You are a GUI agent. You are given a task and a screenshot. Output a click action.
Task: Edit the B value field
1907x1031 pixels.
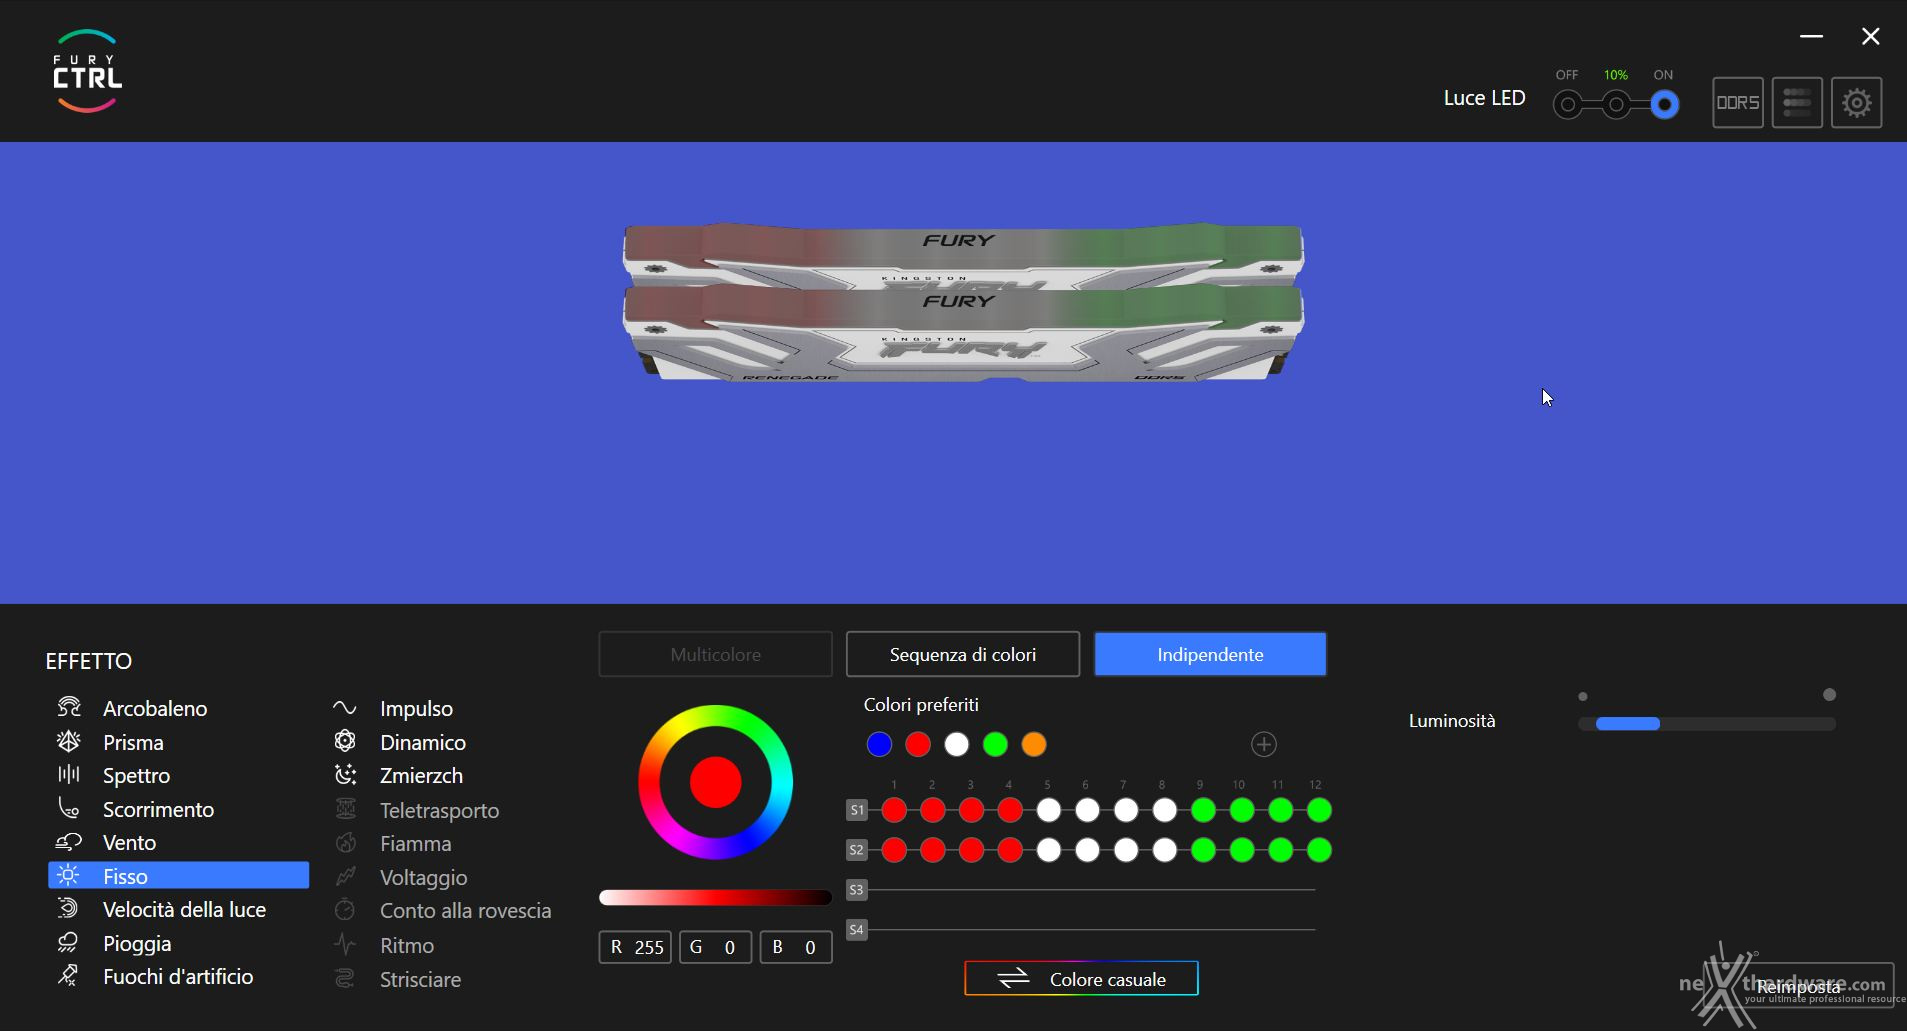click(x=796, y=947)
